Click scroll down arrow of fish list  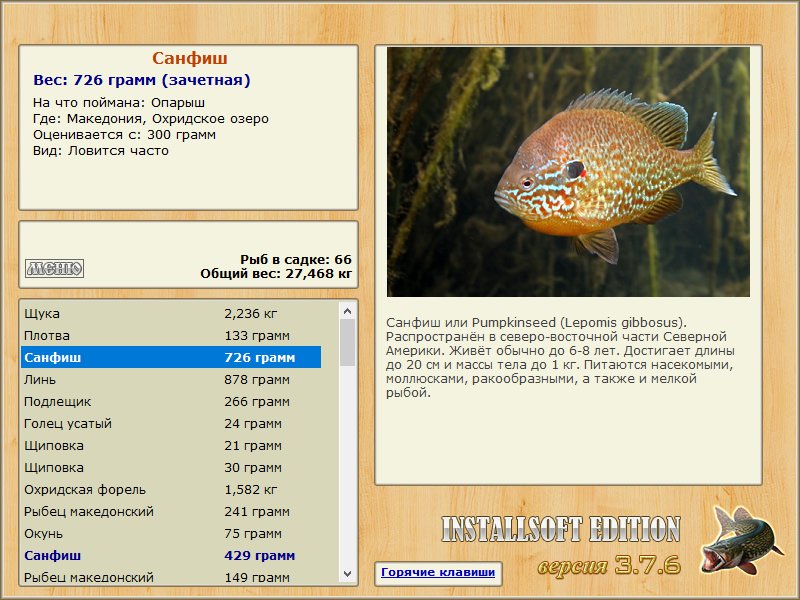click(347, 574)
